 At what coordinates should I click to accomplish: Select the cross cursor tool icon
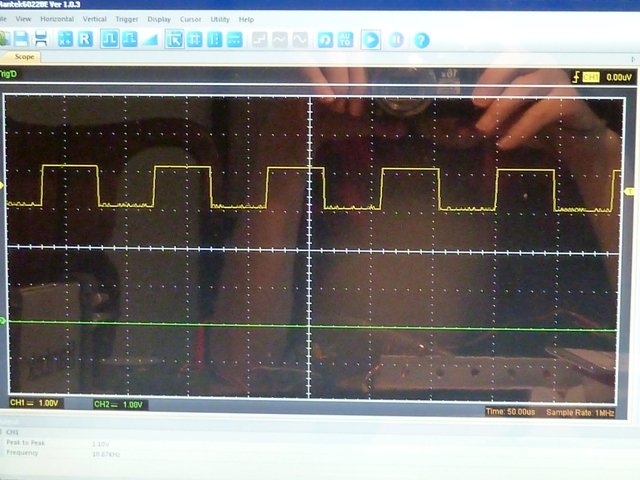(174, 40)
